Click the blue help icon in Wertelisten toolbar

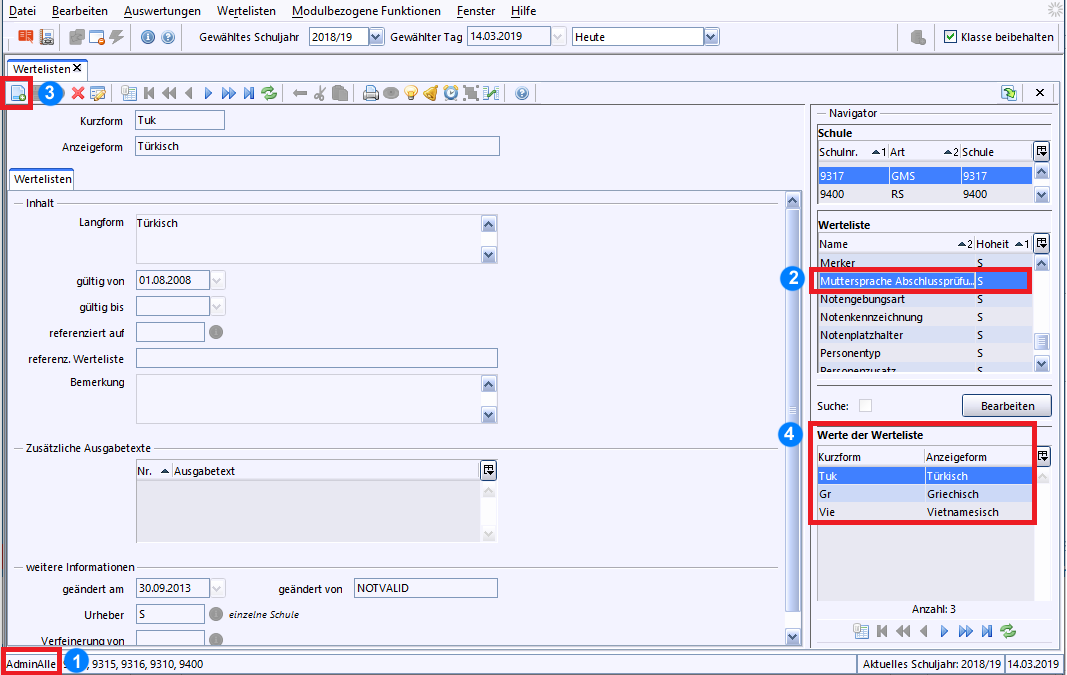click(x=522, y=93)
